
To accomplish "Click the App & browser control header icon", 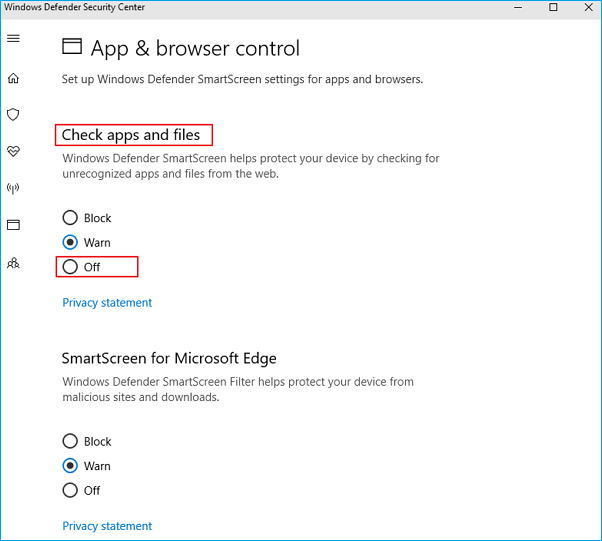I will [72, 47].
